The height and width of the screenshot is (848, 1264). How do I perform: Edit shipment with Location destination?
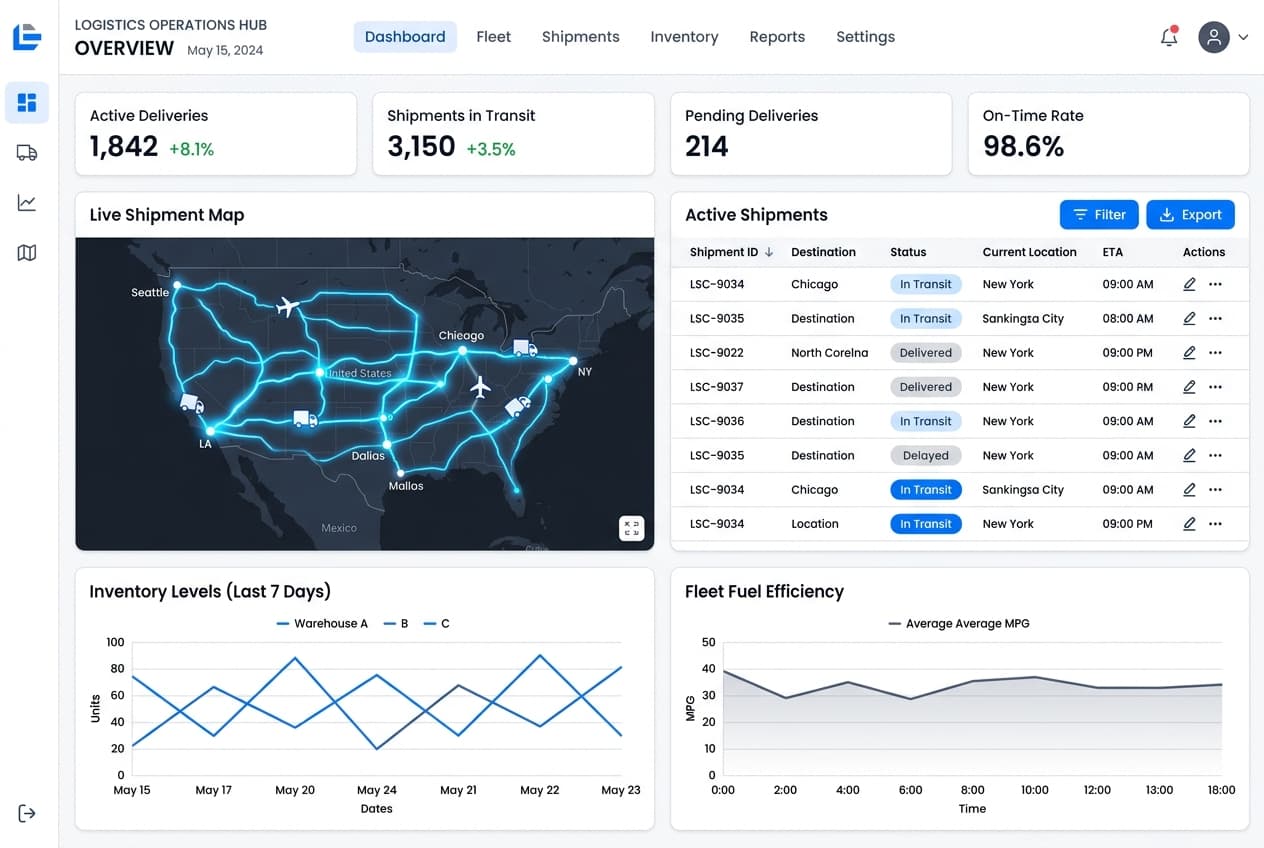point(1189,524)
